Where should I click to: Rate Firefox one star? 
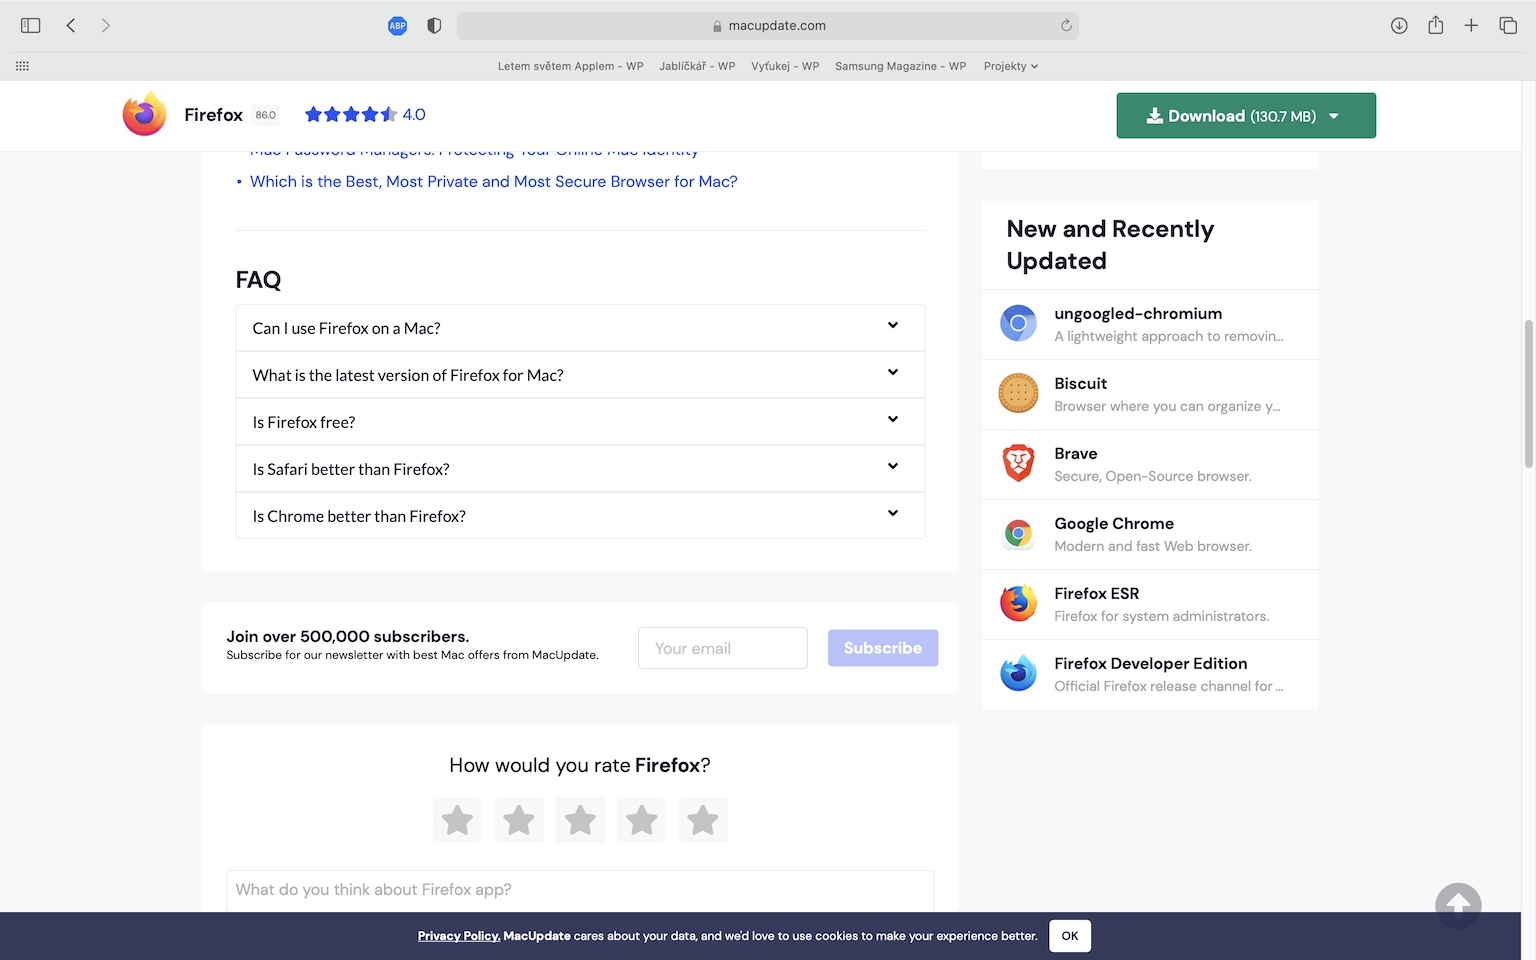click(x=458, y=820)
